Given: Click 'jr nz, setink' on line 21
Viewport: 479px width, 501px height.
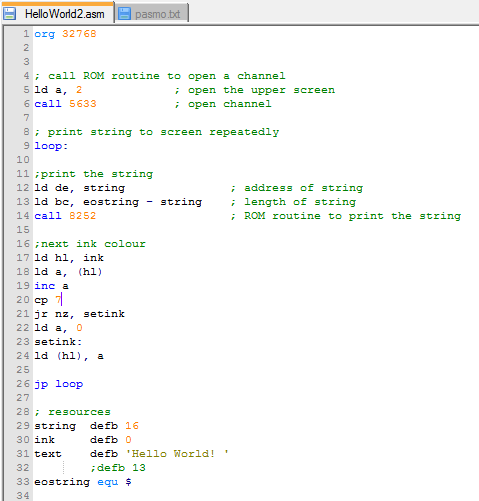Looking at the screenshot, I should coord(80,314).
